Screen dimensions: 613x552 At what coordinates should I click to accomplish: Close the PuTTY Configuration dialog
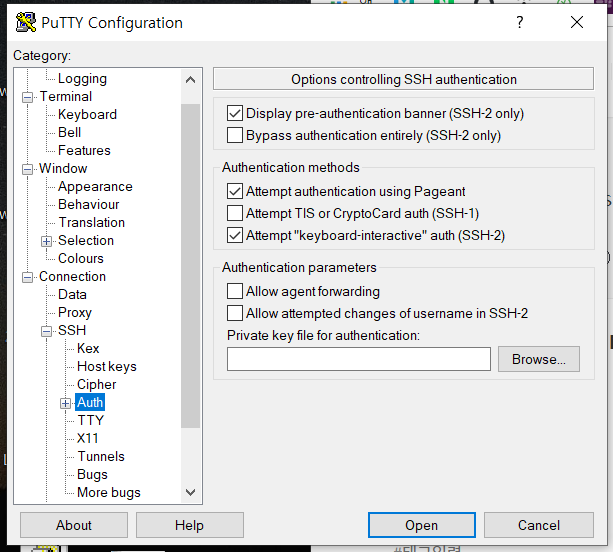(x=577, y=22)
